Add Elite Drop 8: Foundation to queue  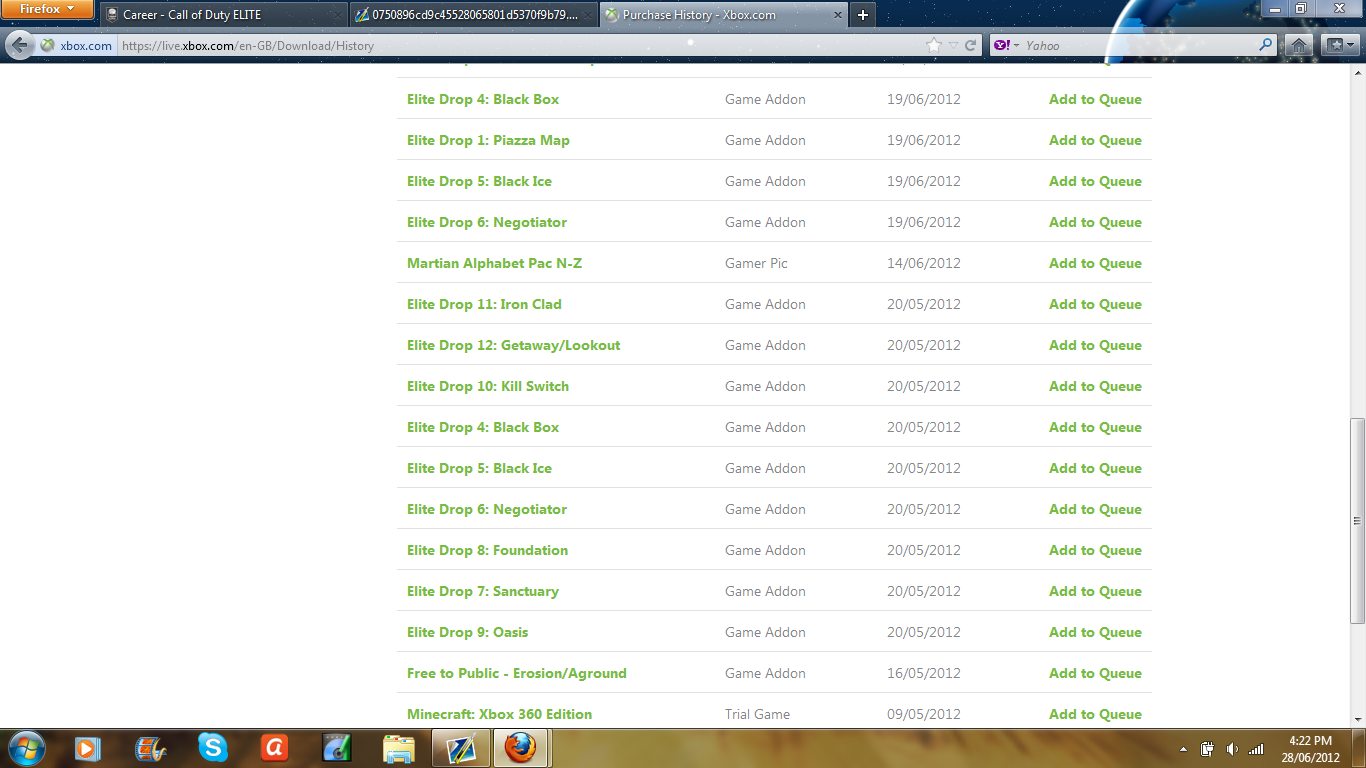(1095, 550)
